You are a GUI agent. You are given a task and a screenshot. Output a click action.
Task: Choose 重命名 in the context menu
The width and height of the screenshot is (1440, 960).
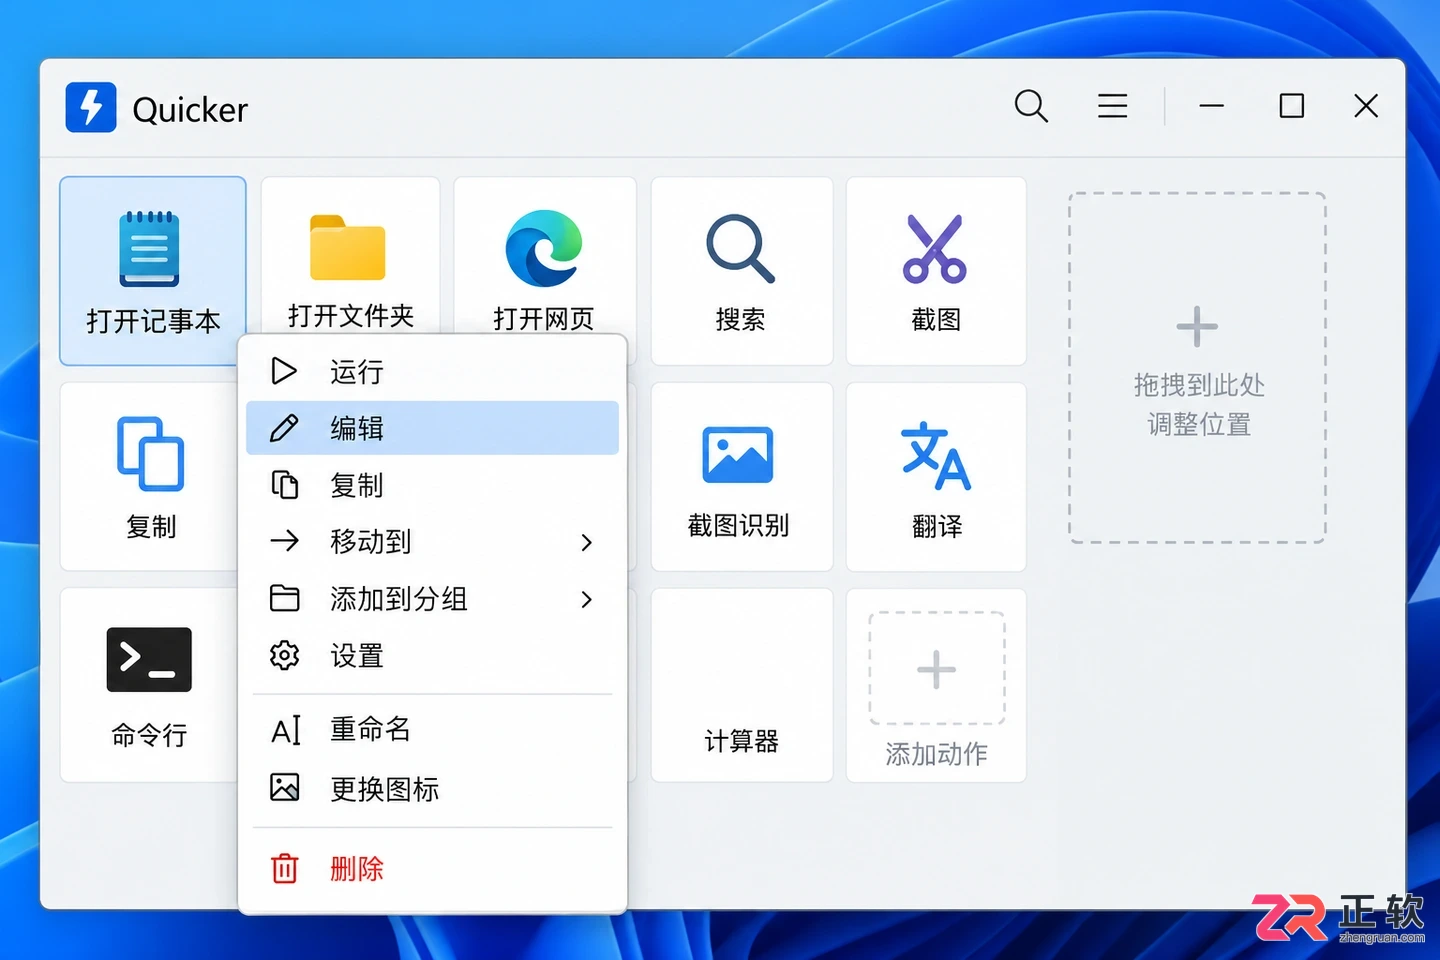pos(432,730)
